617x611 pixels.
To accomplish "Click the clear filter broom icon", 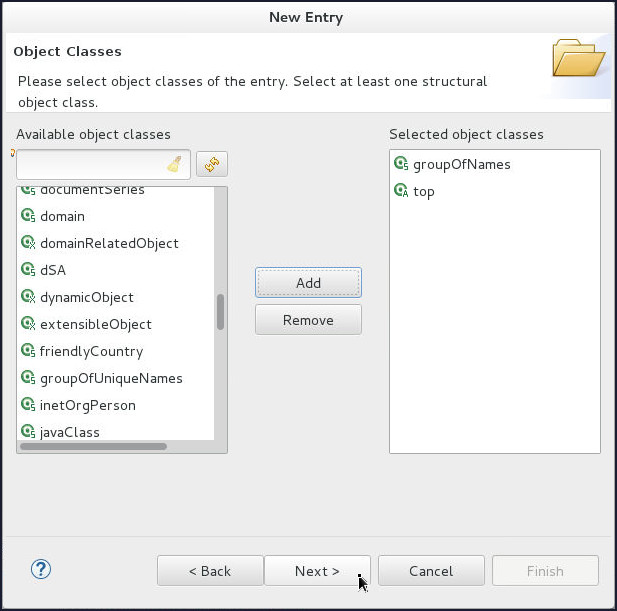I will click(174, 165).
